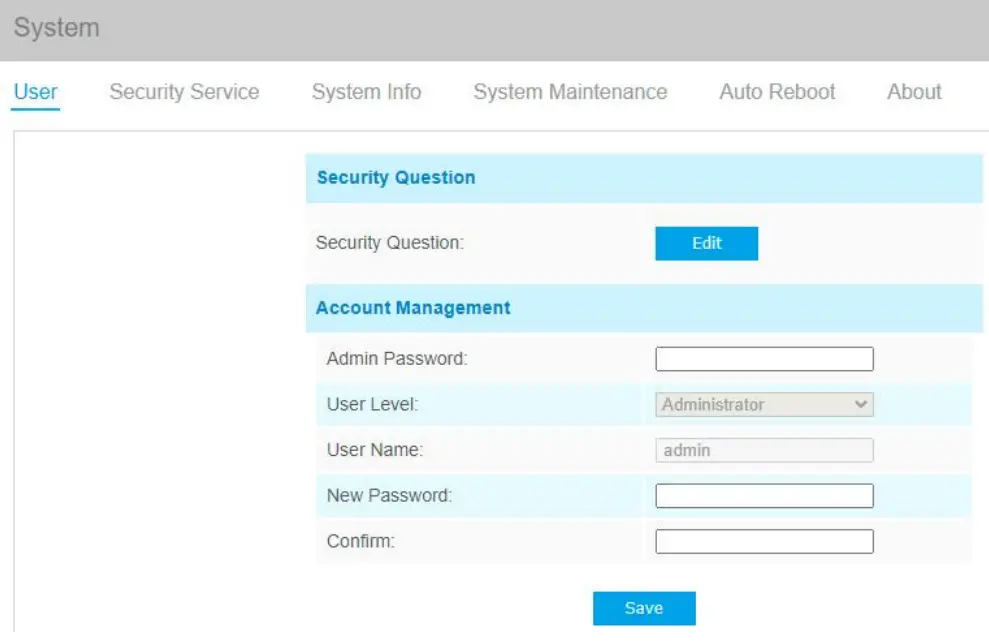Click the Security Question section header
The image size is (989, 642).
tap(396, 178)
